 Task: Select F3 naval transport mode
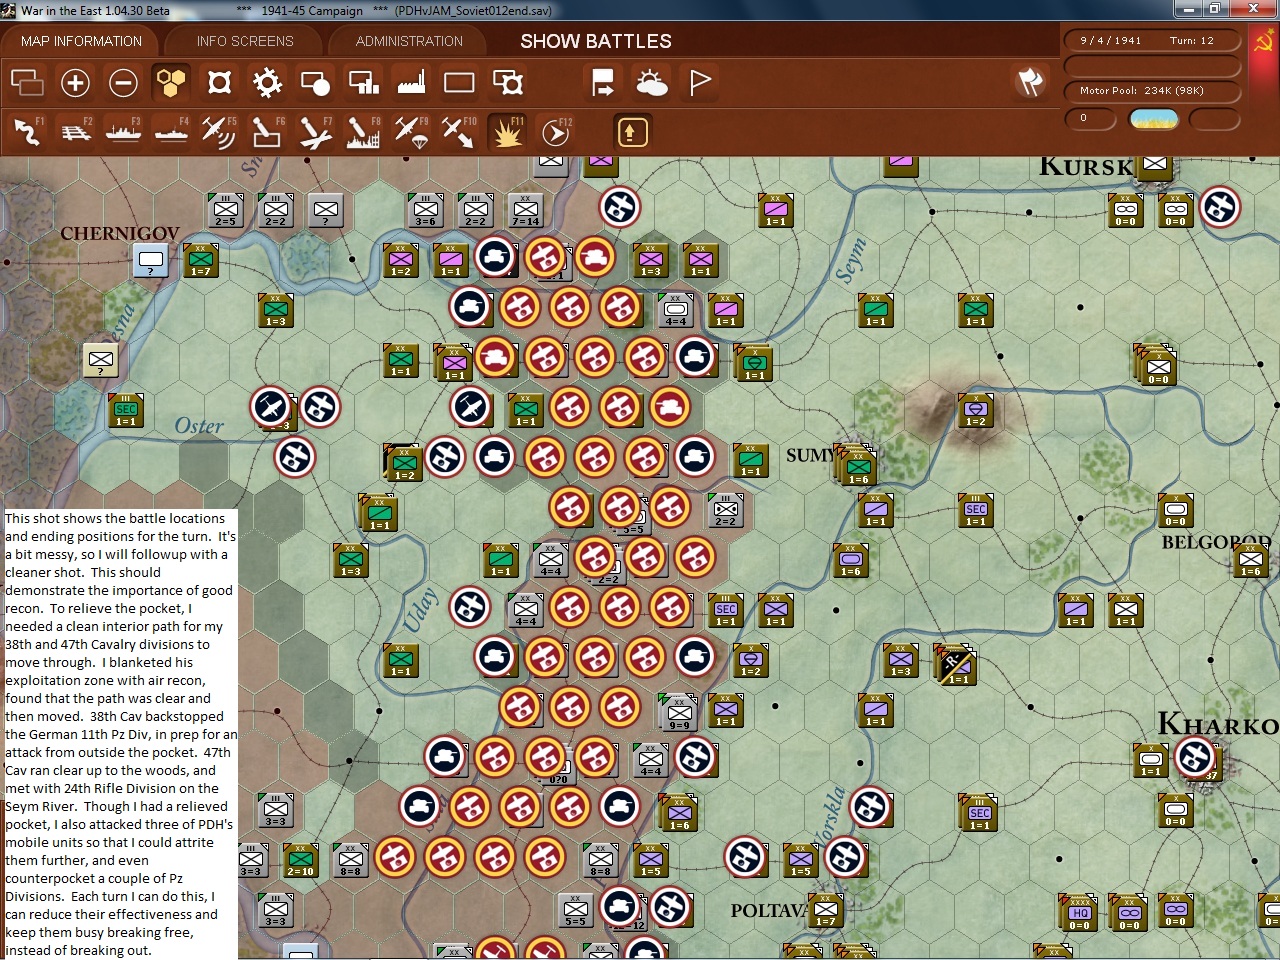click(x=123, y=131)
